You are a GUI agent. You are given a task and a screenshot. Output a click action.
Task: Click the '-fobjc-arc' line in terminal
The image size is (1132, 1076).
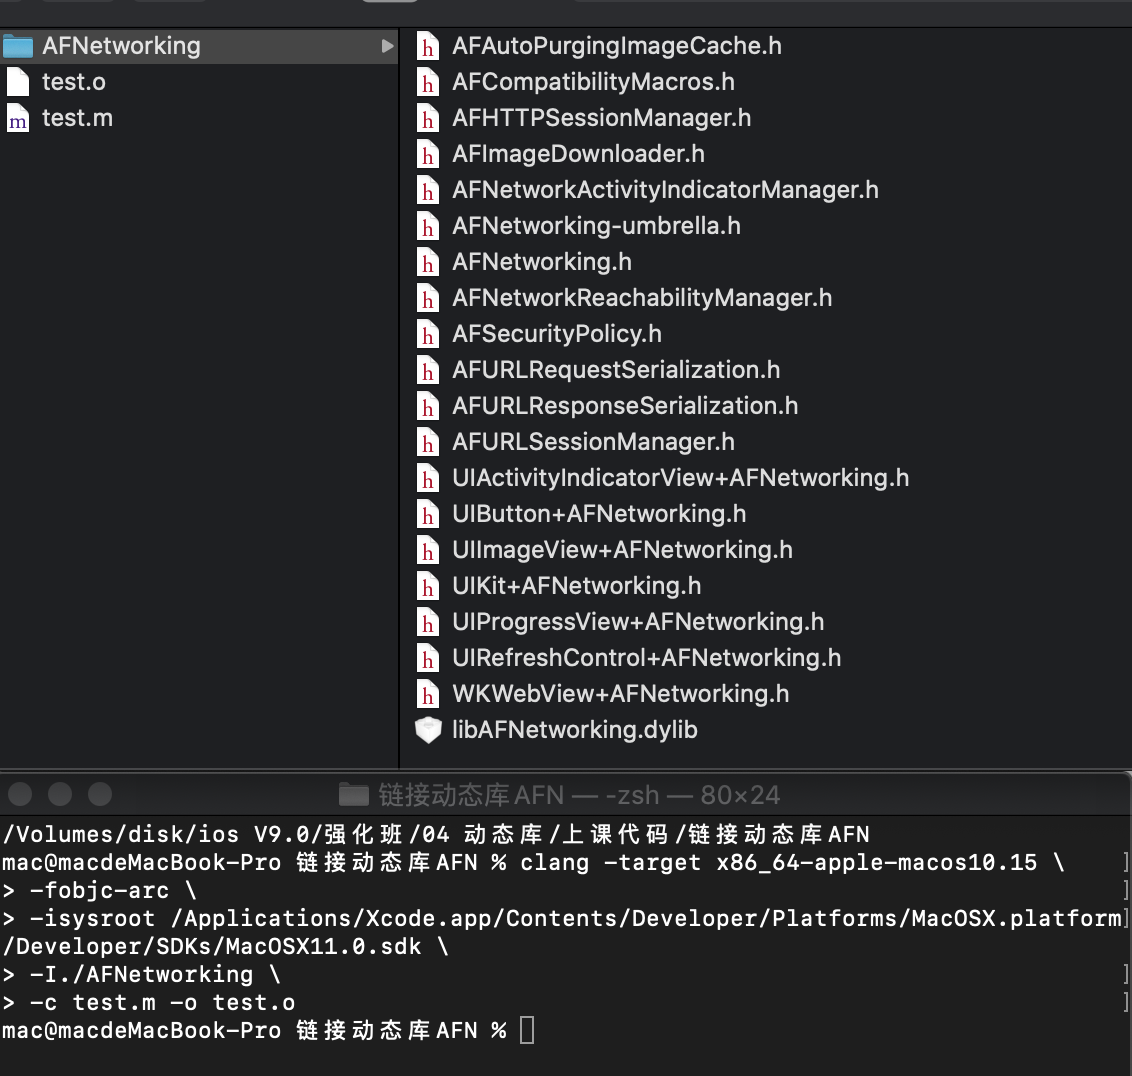[x=100, y=890]
